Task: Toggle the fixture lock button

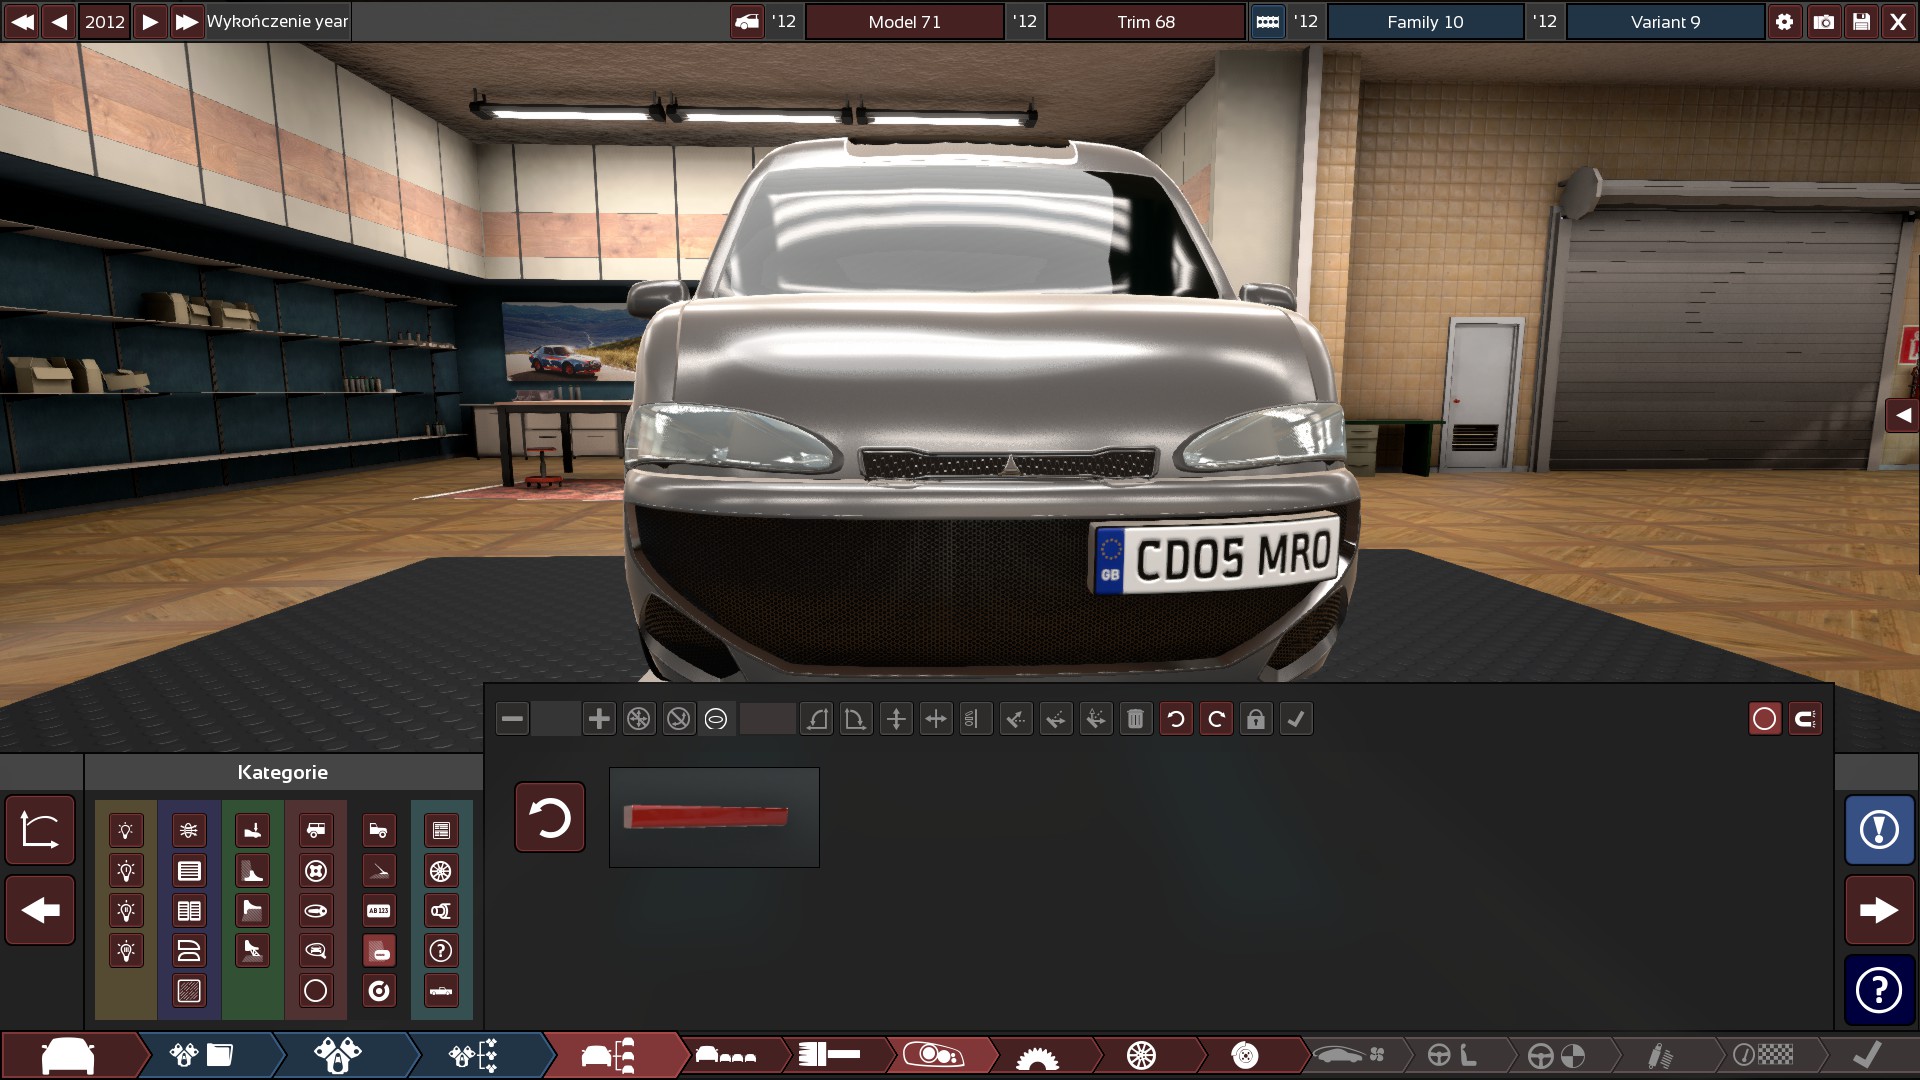Action: click(x=1256, y=719)
